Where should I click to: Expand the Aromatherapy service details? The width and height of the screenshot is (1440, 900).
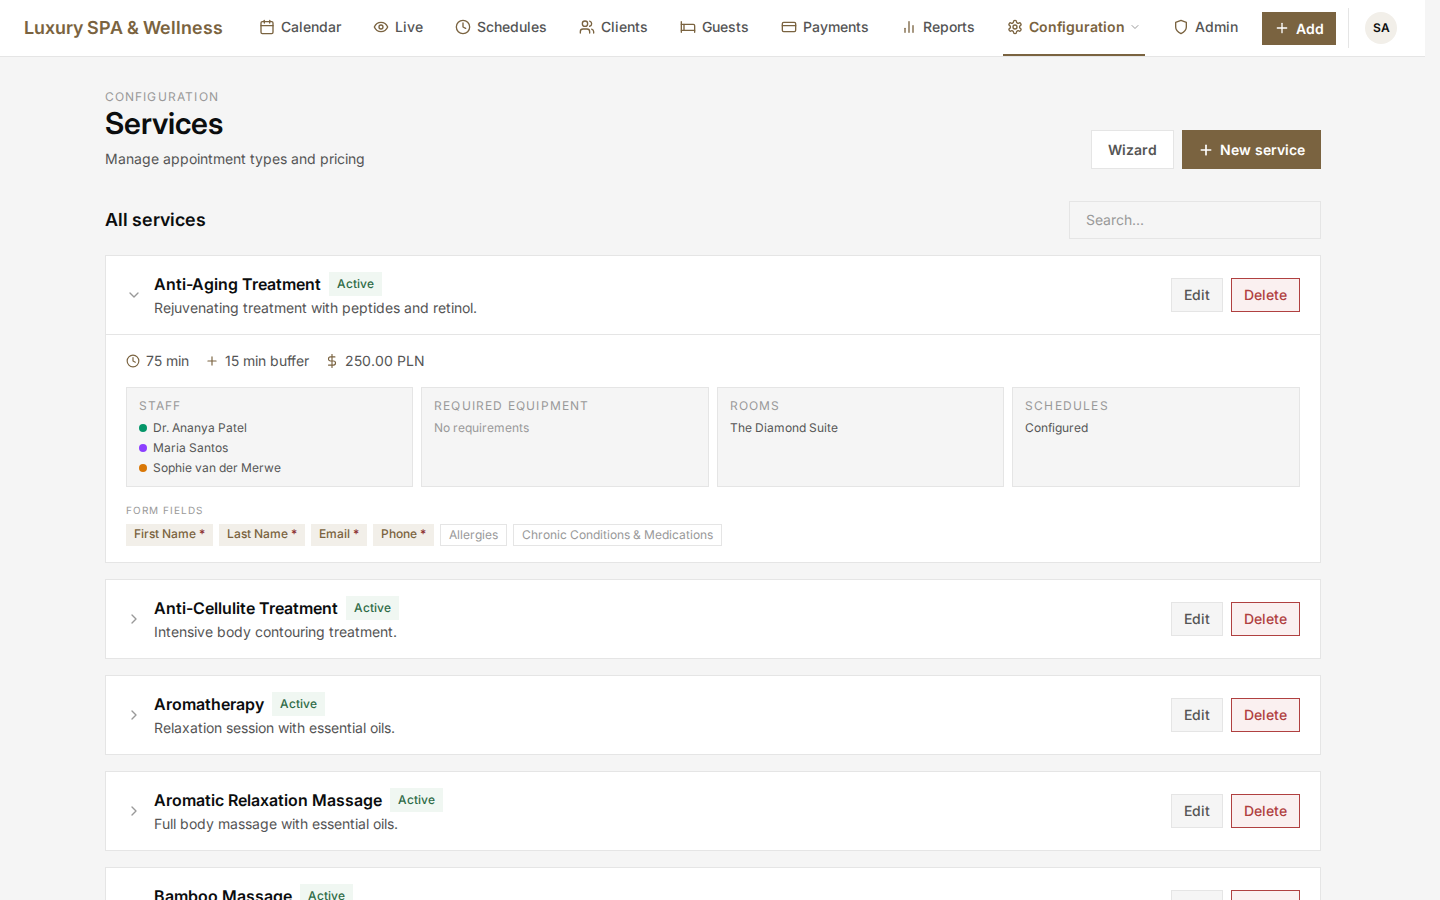coord(134,715)
